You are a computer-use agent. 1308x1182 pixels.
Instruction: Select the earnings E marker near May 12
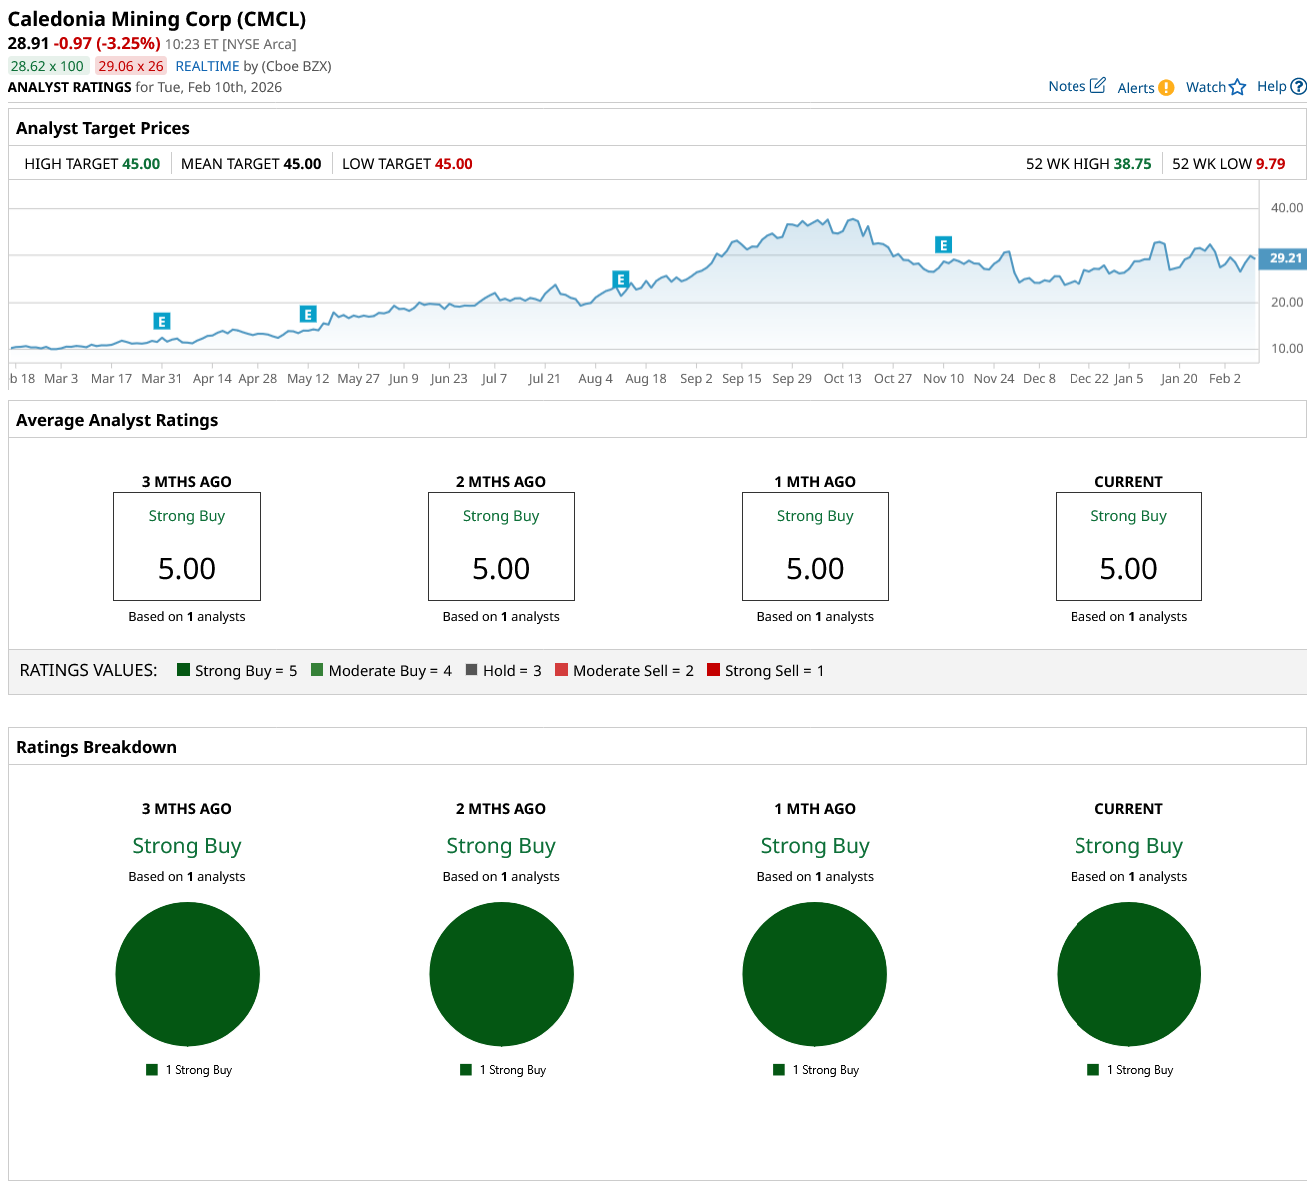[x=308, y=314]
